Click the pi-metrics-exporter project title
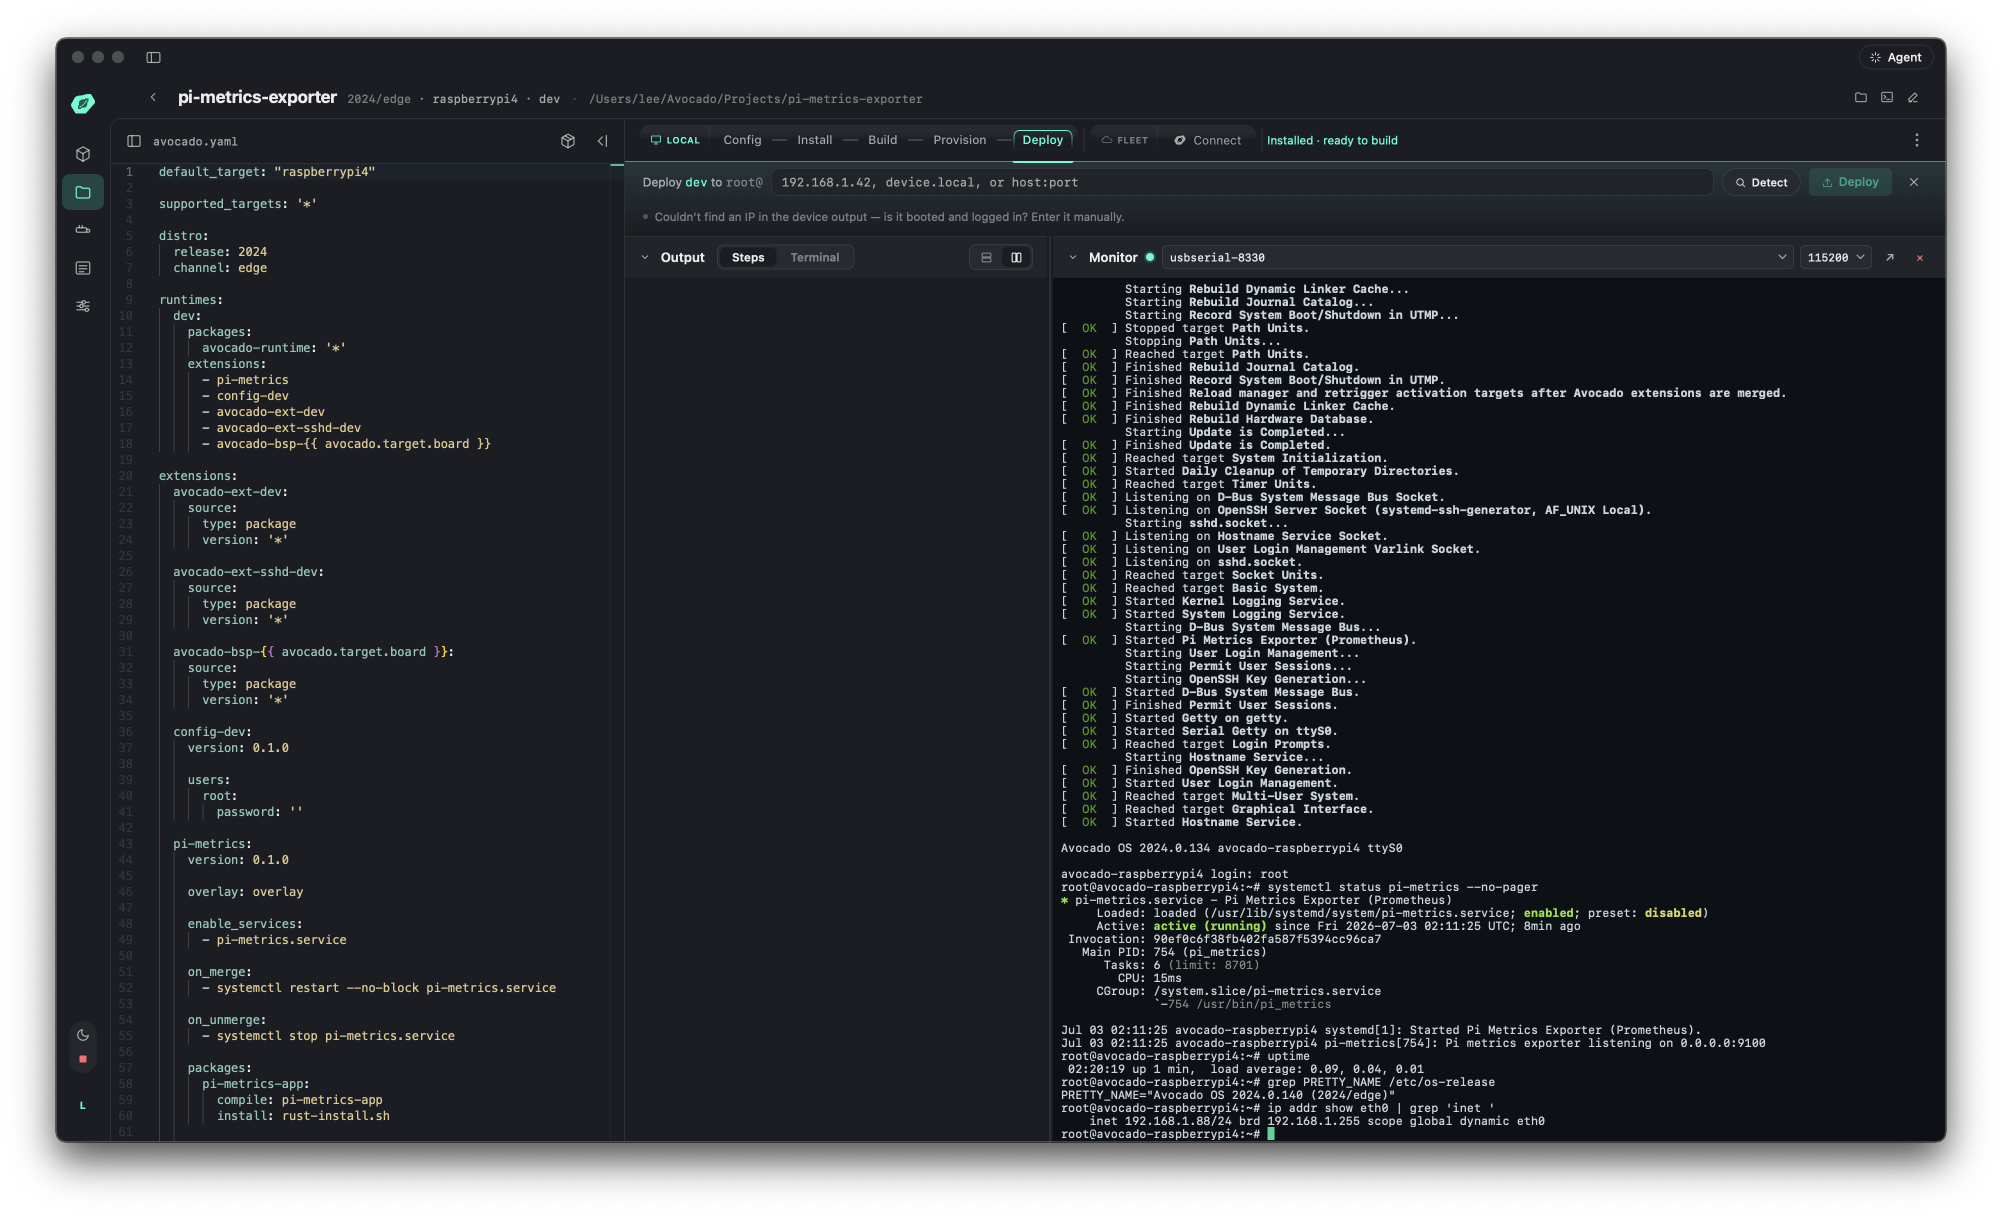 point(257,97)
